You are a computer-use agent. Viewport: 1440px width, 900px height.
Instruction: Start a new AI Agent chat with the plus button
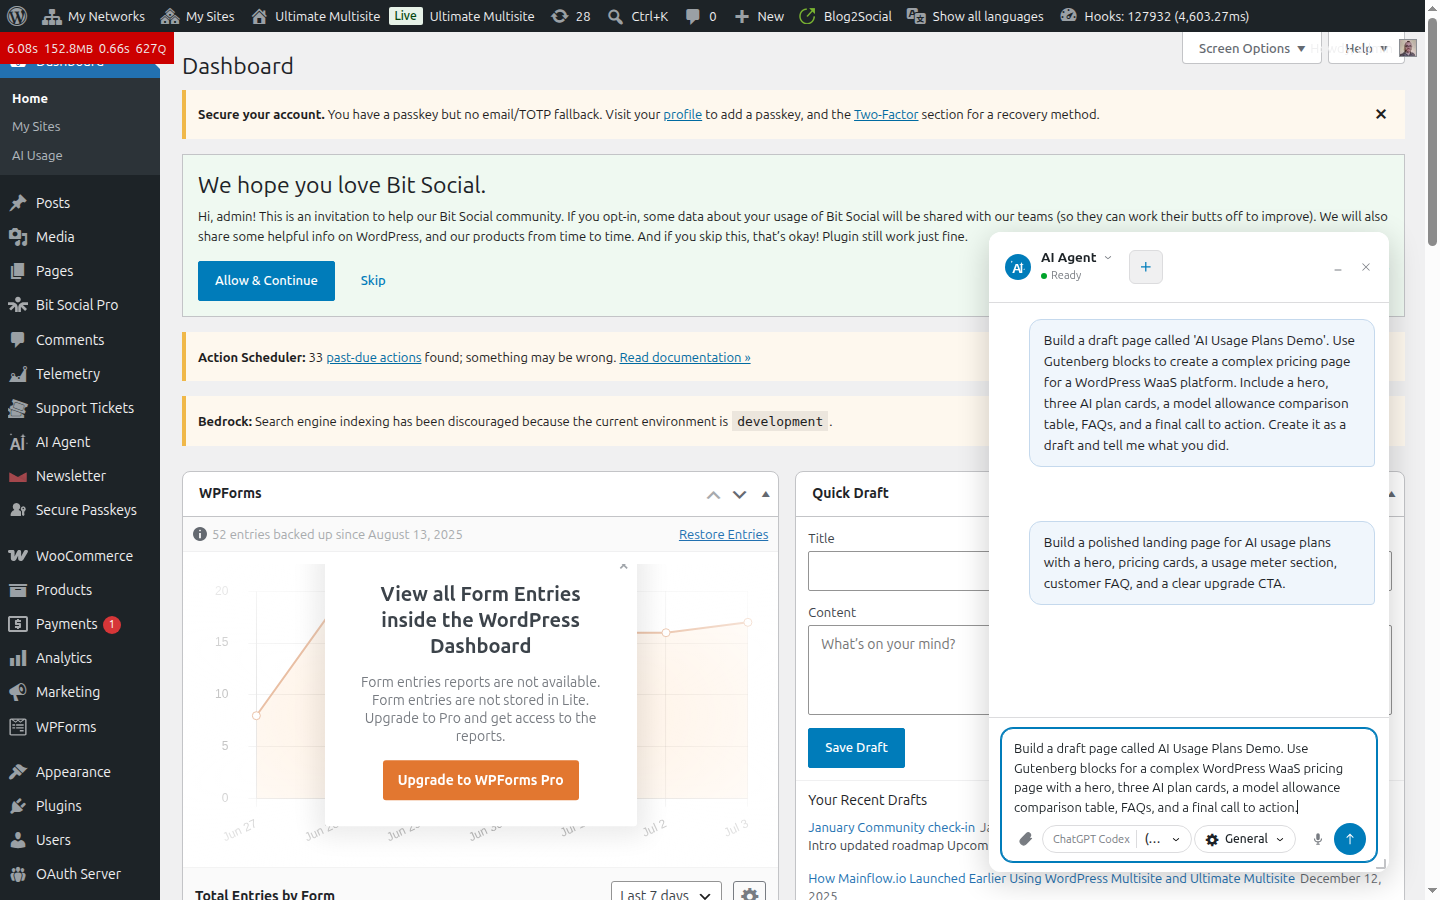(x=1145, y=267)
